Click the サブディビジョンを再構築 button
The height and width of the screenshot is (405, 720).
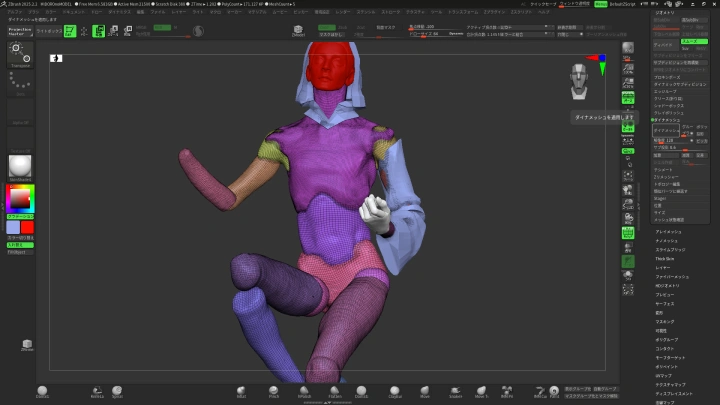[680, 62]
